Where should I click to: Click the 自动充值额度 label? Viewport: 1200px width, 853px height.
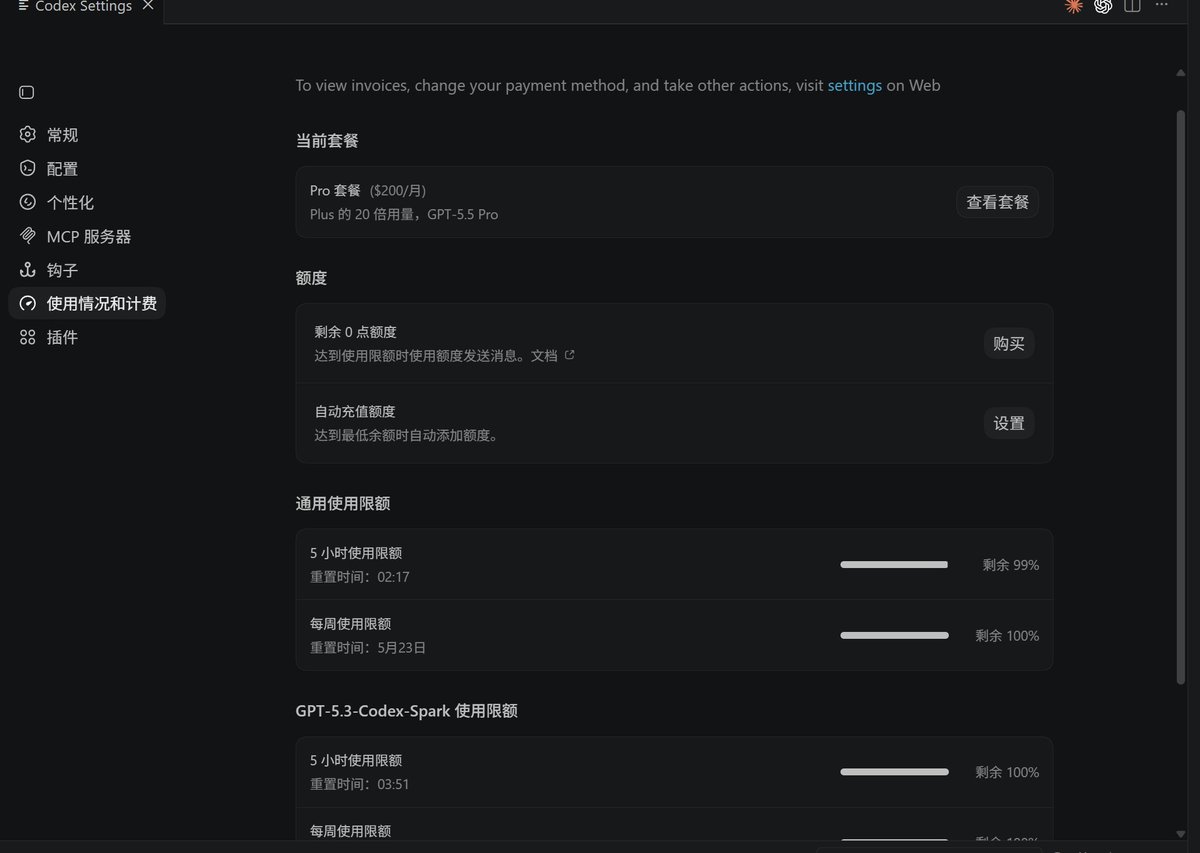click(355, 411)
